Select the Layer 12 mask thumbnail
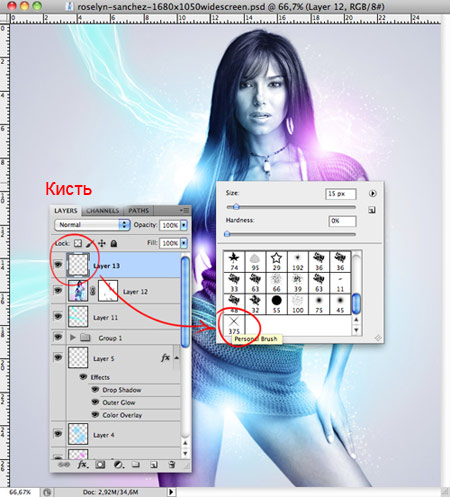Image resolution: width=450 pixels, height=497 pixels. pos(108,291)
